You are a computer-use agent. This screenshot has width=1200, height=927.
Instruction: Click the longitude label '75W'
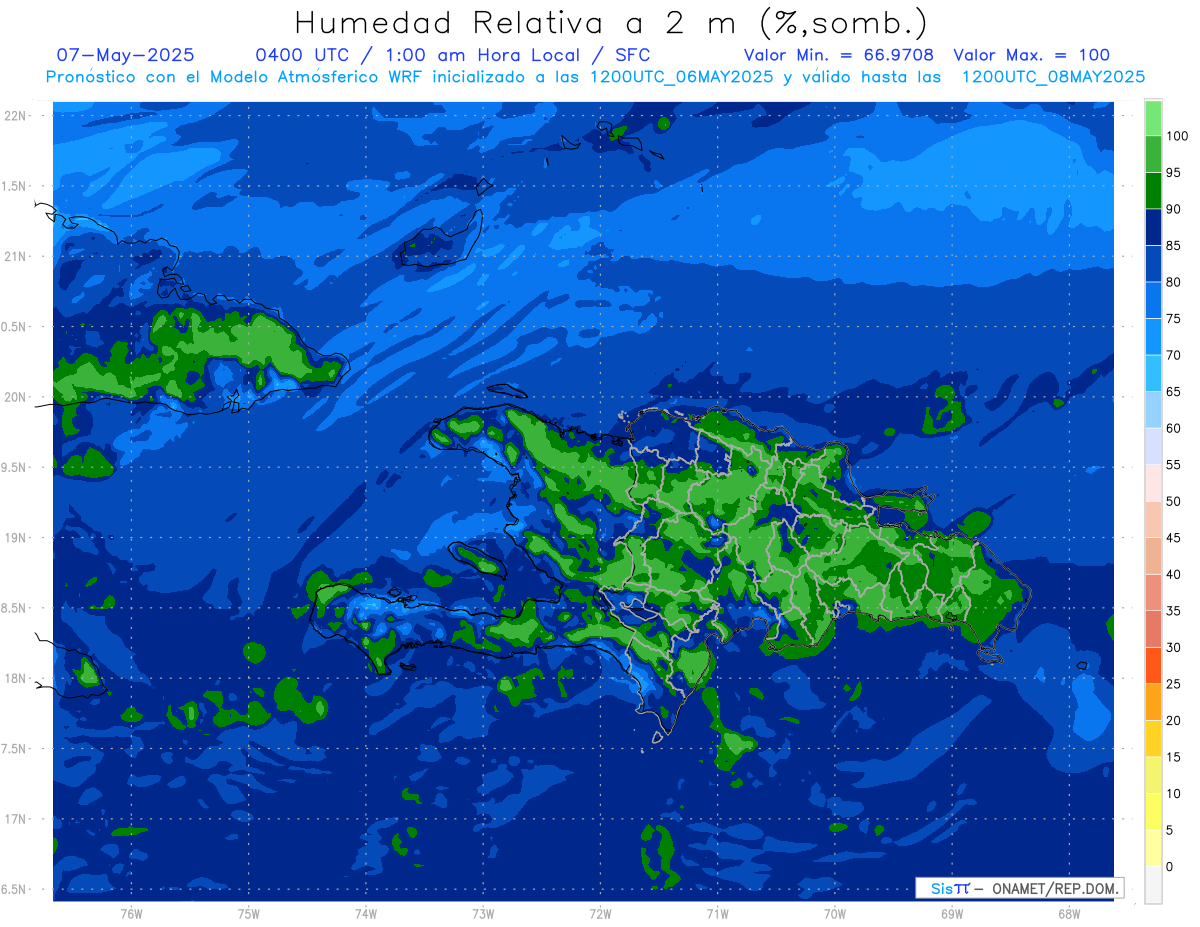[x=249, y=914]
